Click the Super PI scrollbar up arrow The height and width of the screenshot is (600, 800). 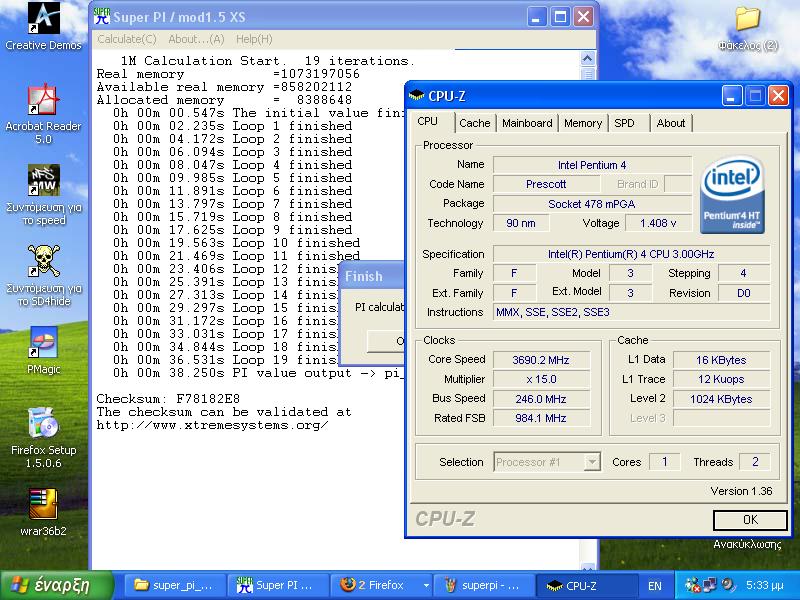pos(587,59)
